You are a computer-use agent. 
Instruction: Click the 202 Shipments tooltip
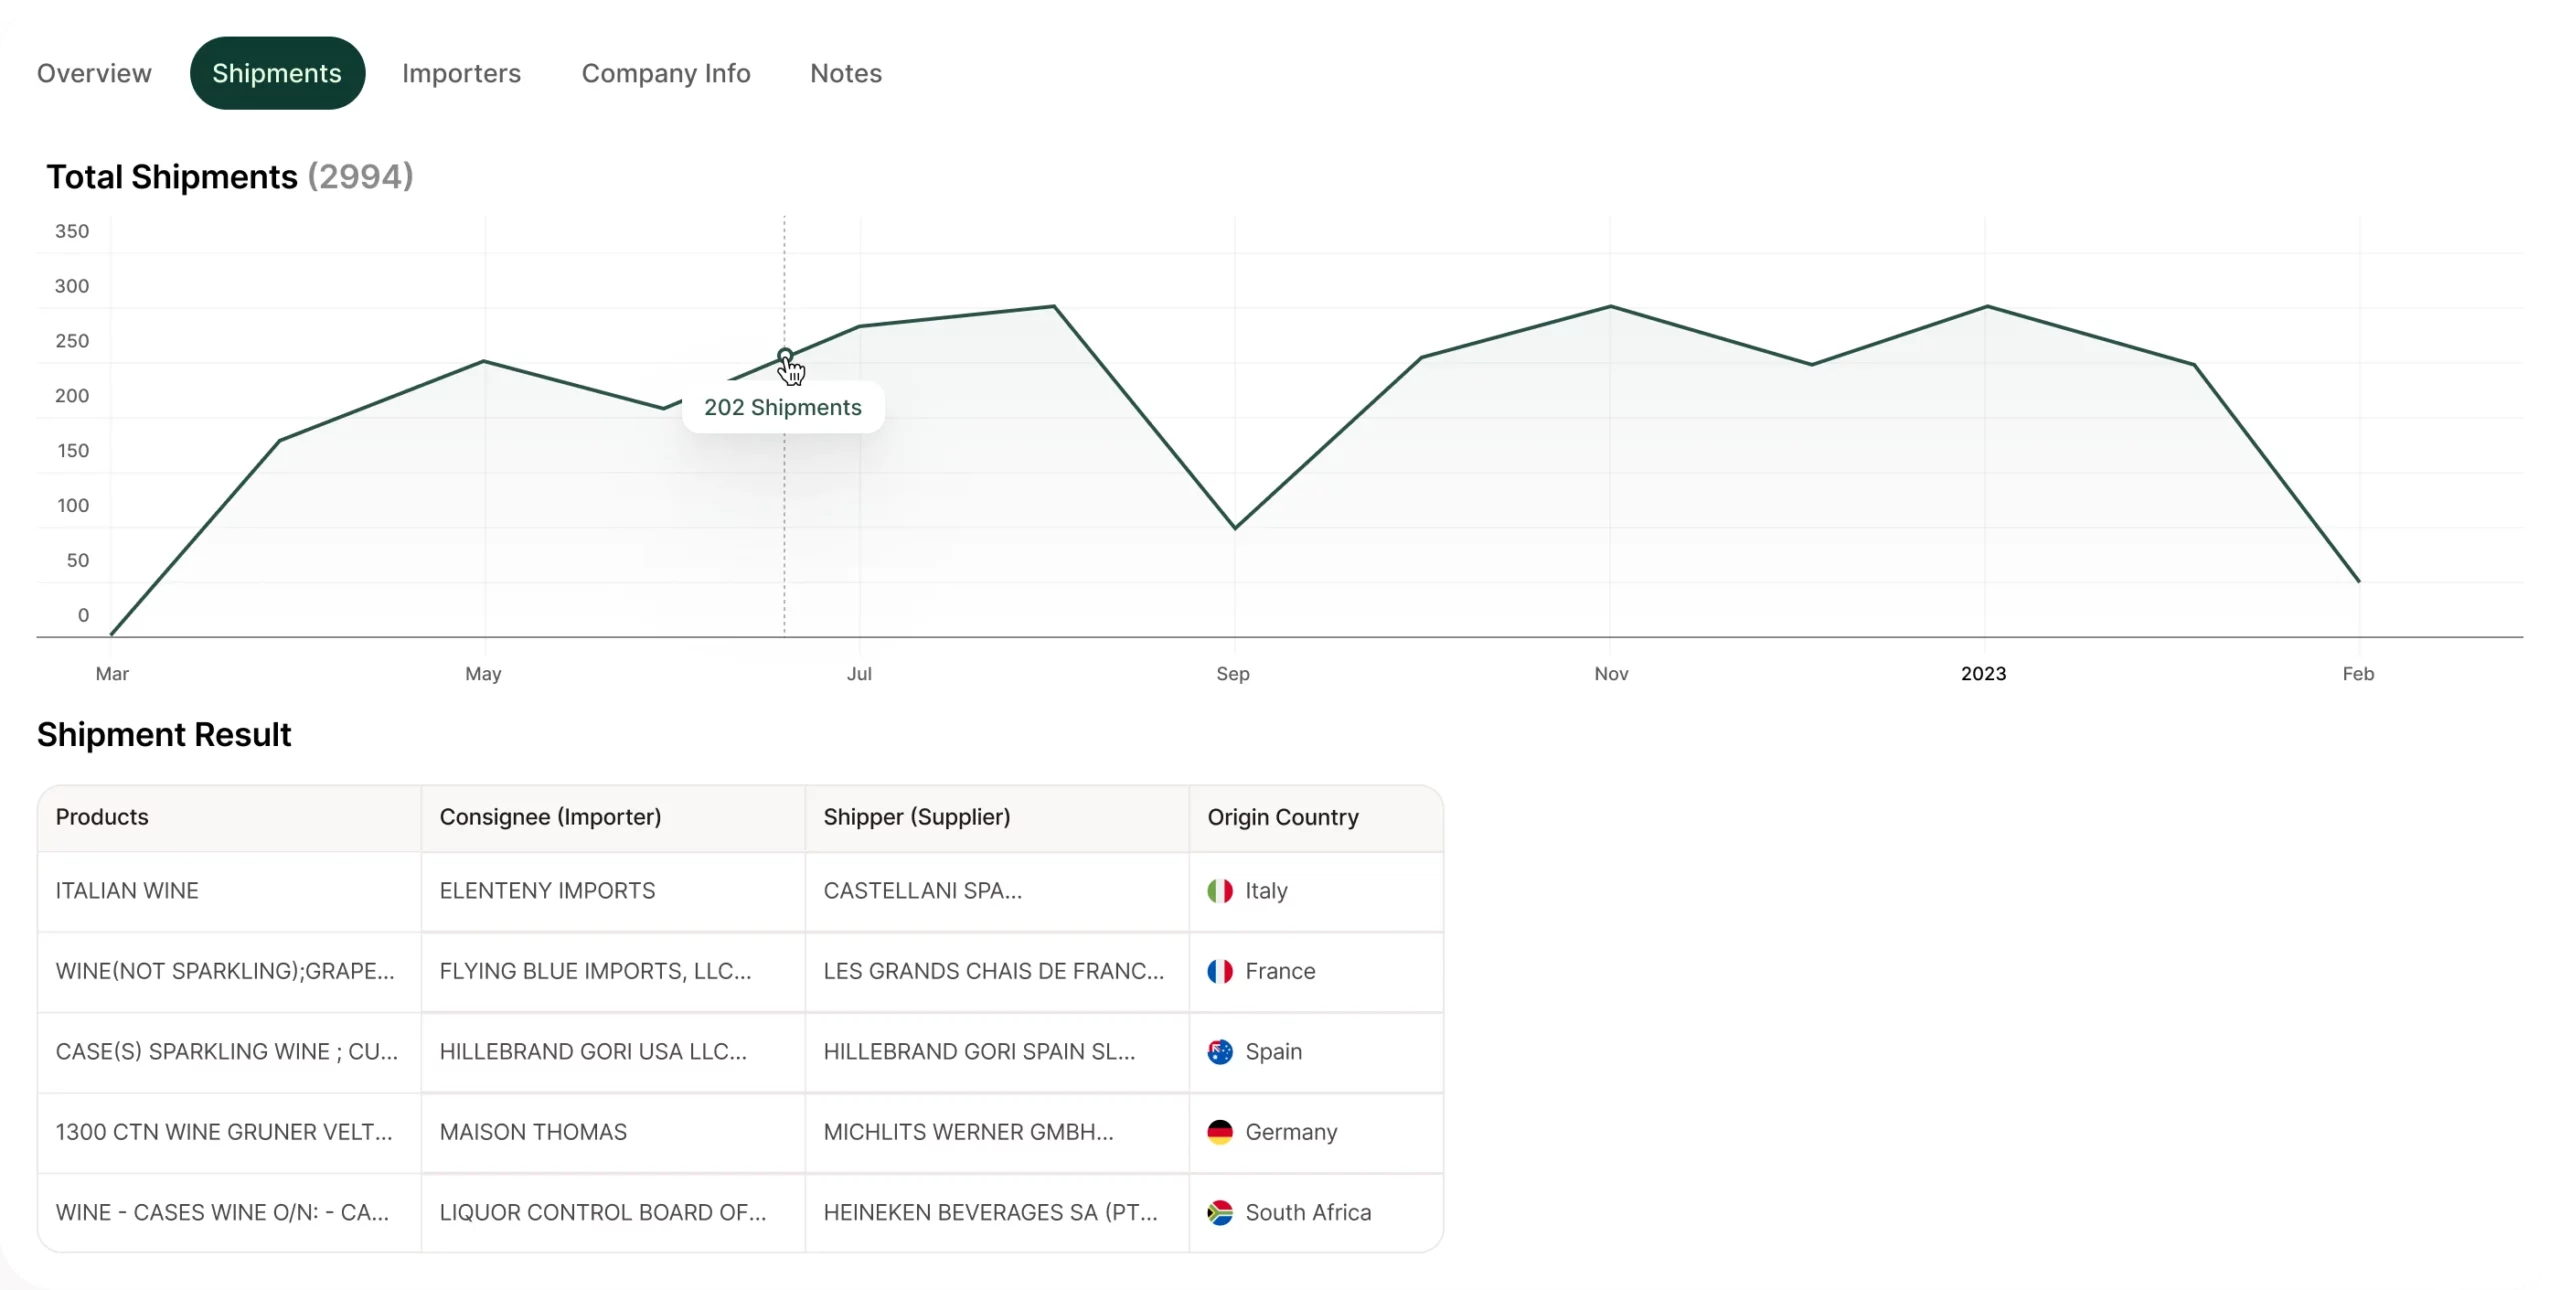tap(782, 408)
